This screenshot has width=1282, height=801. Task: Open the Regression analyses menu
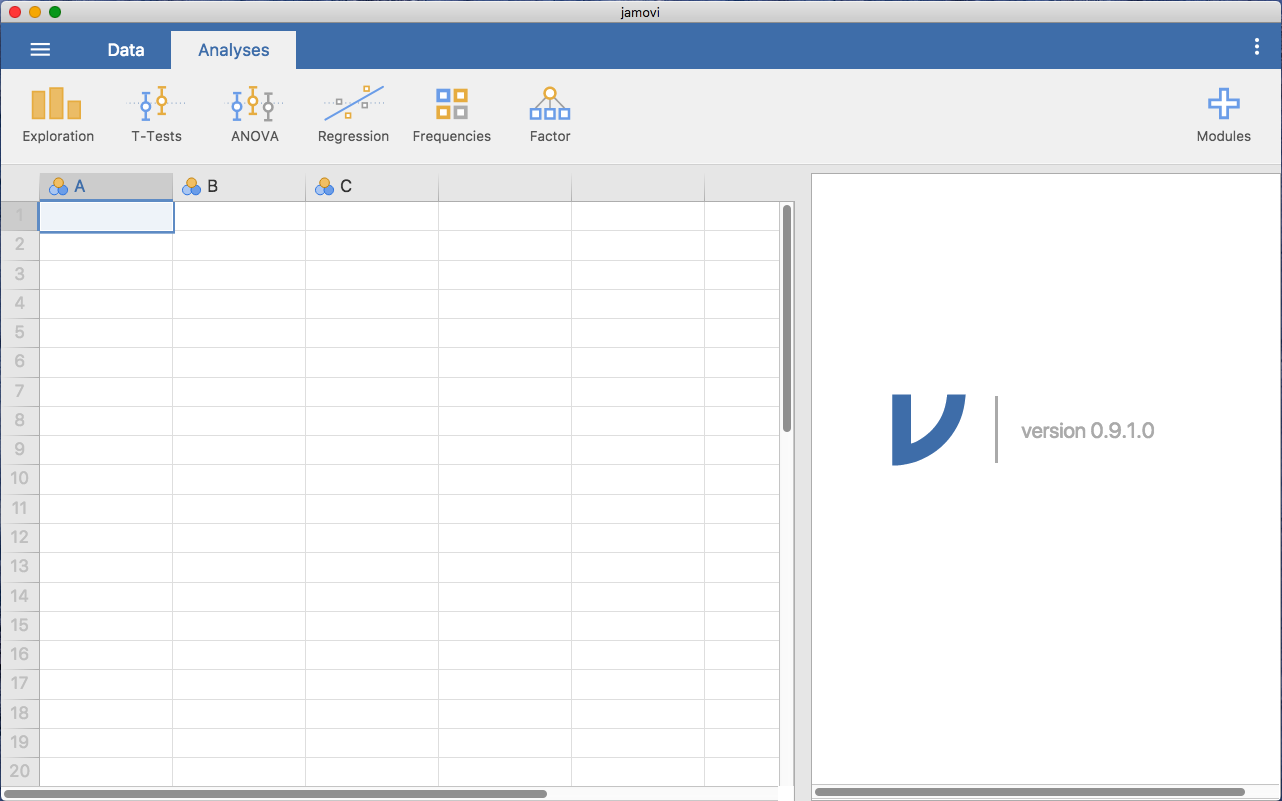pyautogui.click(x=353, y=115)
